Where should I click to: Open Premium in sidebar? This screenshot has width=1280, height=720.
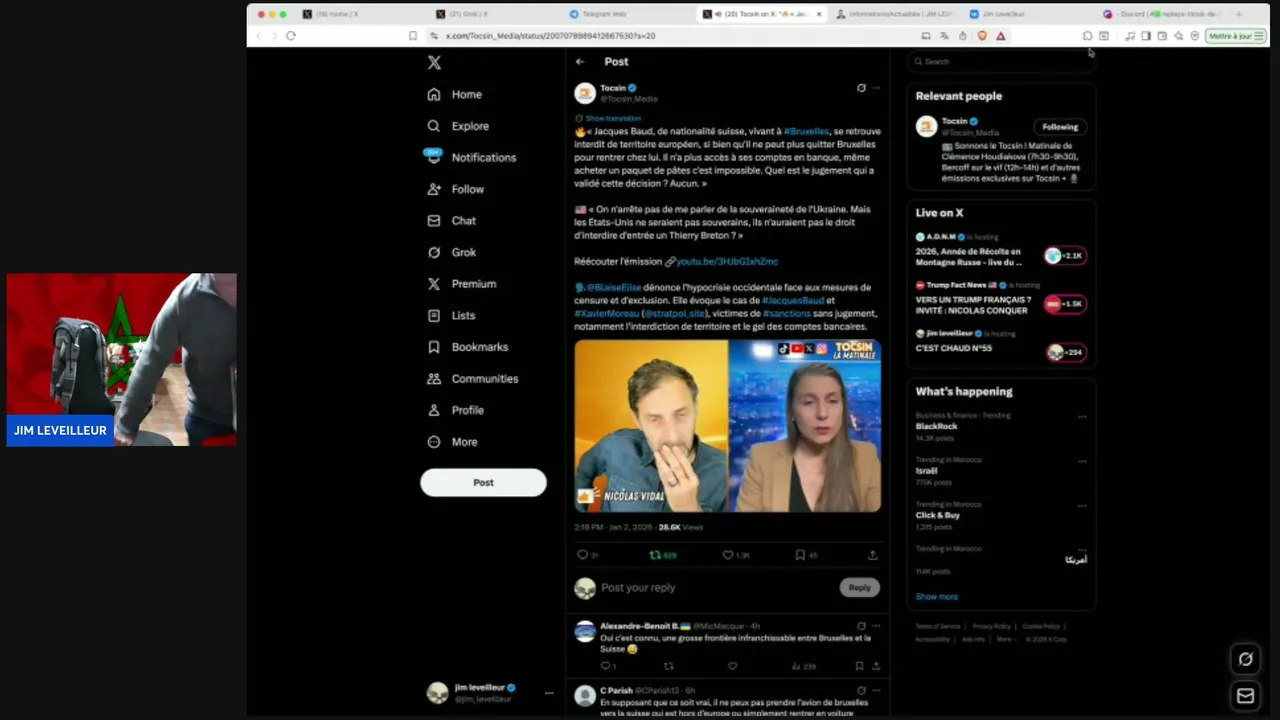(x=462, y=284)
